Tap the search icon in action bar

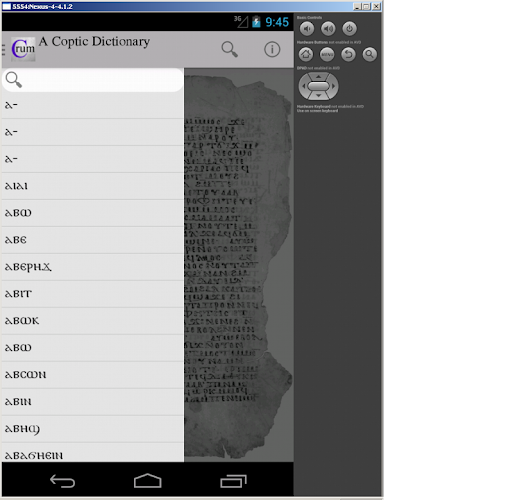coord(230,49)
